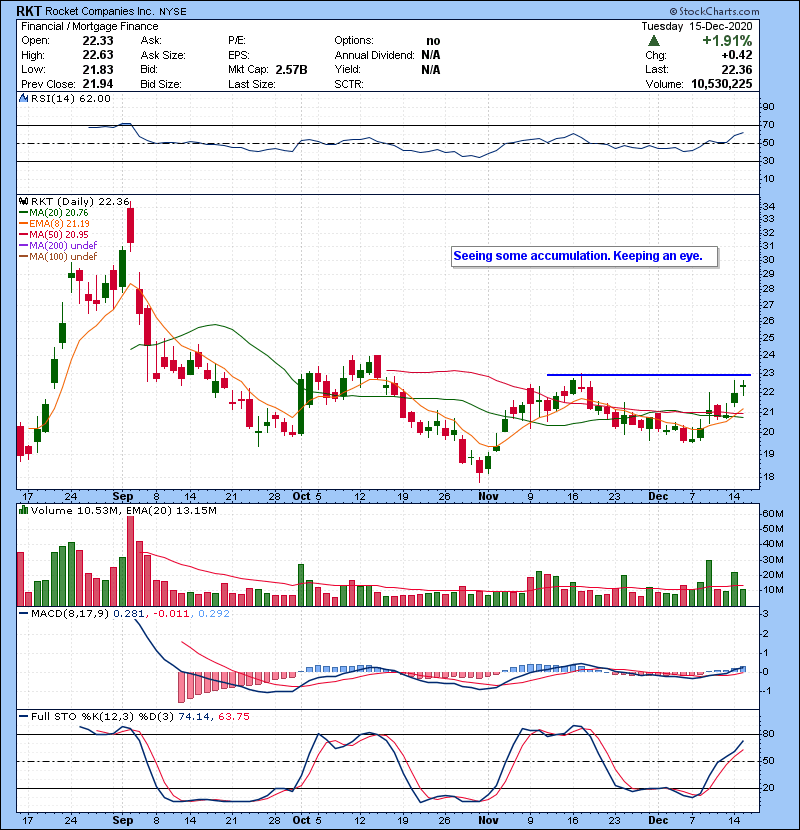Screen dimensions: 800x830
Task: Click the bar-chart icon beside Volume label
Action: point(23,511)
